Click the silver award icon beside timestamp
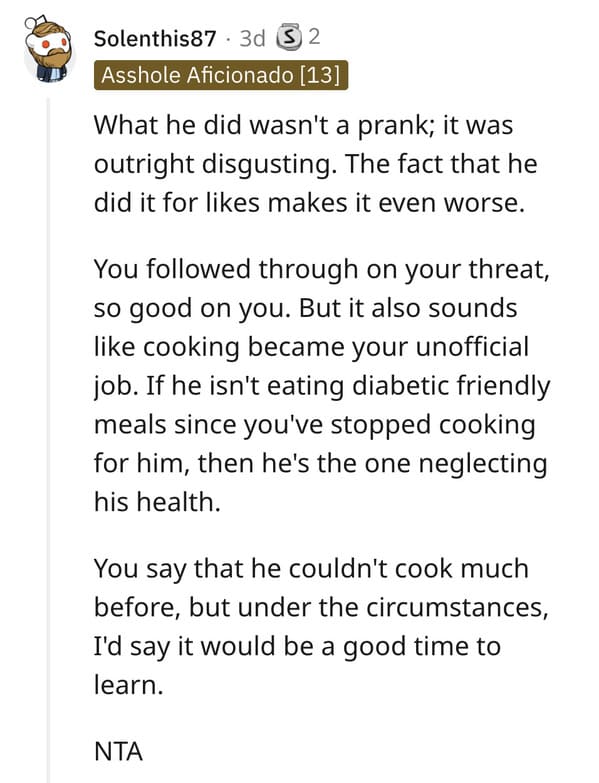Viewport: 599px width, 783px height. [290, 37]
